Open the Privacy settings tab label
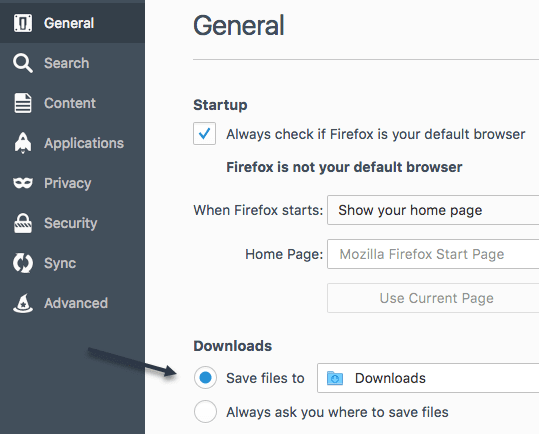 [68, 183]
